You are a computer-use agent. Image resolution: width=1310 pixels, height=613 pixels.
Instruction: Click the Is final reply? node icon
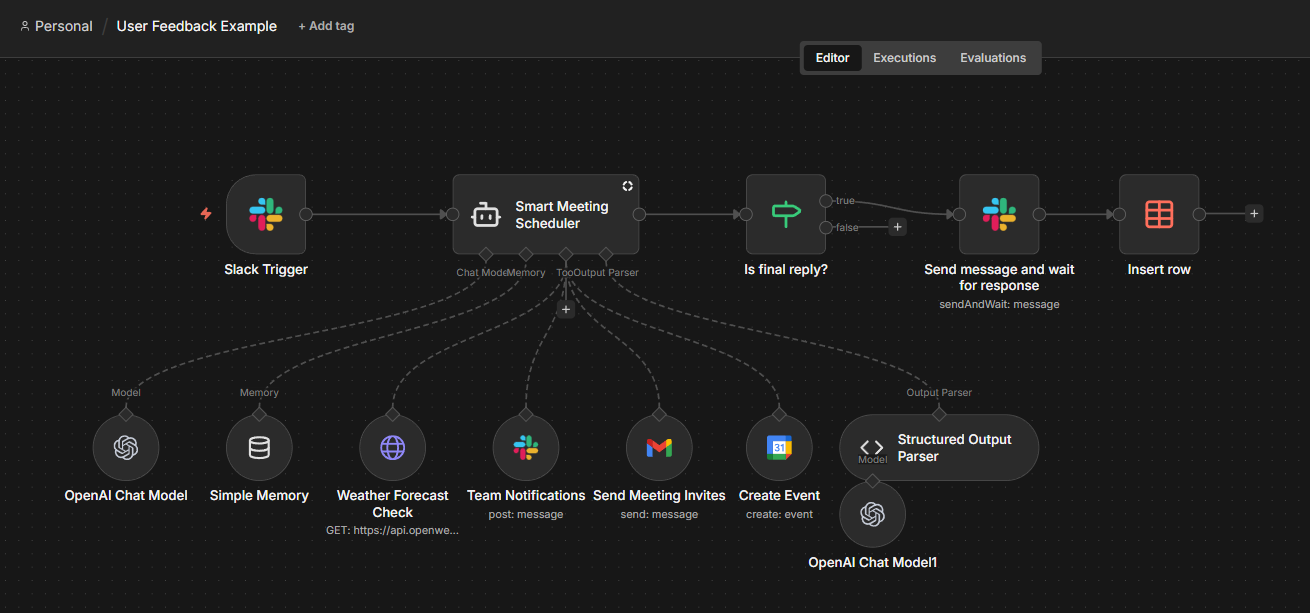point(785,213)
